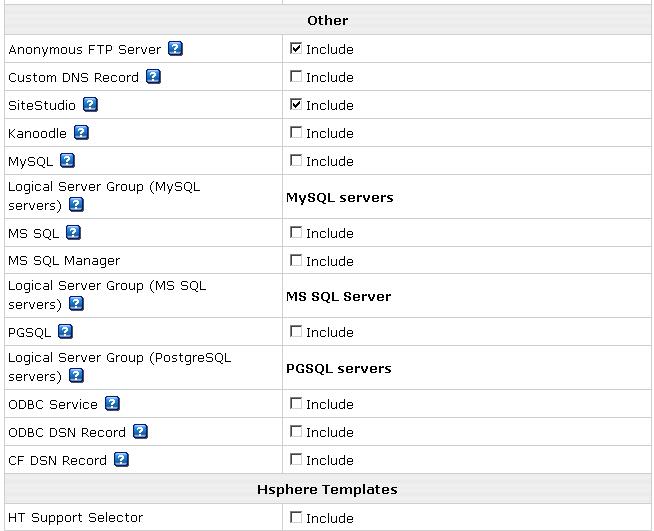Open help for PostgreSQL servers group
Image resolution: width=654 pixels, height=531 pixels.
(x=76, y=376)
